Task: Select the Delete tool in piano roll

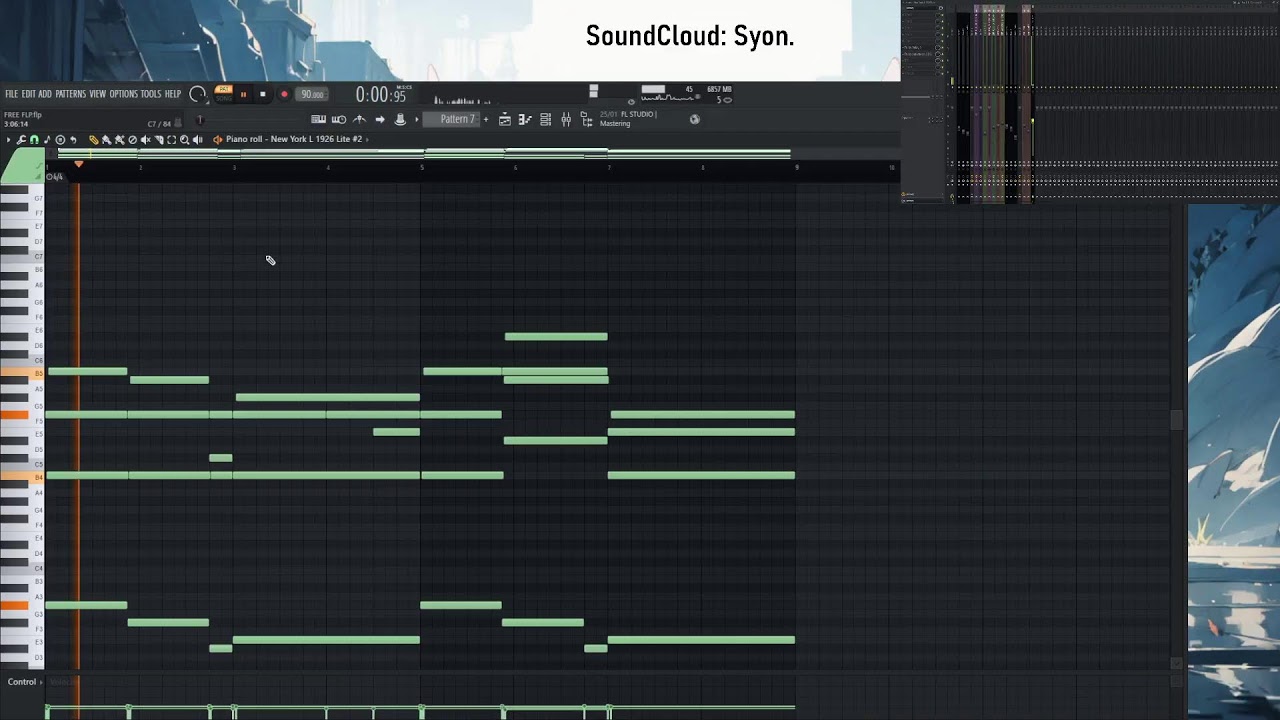Action: point(133,139)
